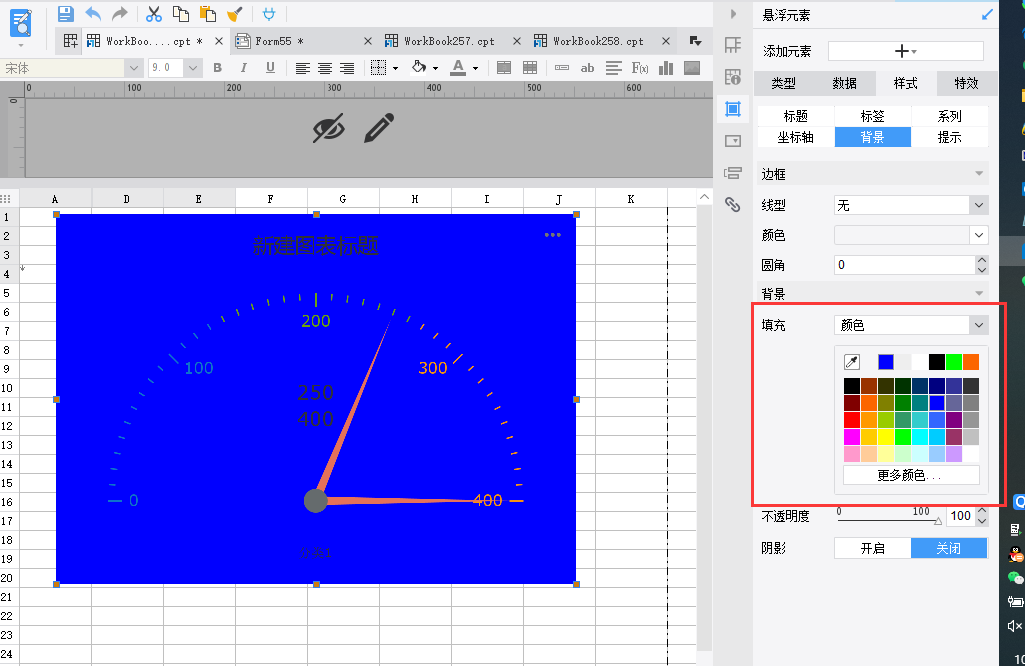Click the Save icon in the toolbar
1025x666 pixels.
pyautogui.click(x=65, y=14)
